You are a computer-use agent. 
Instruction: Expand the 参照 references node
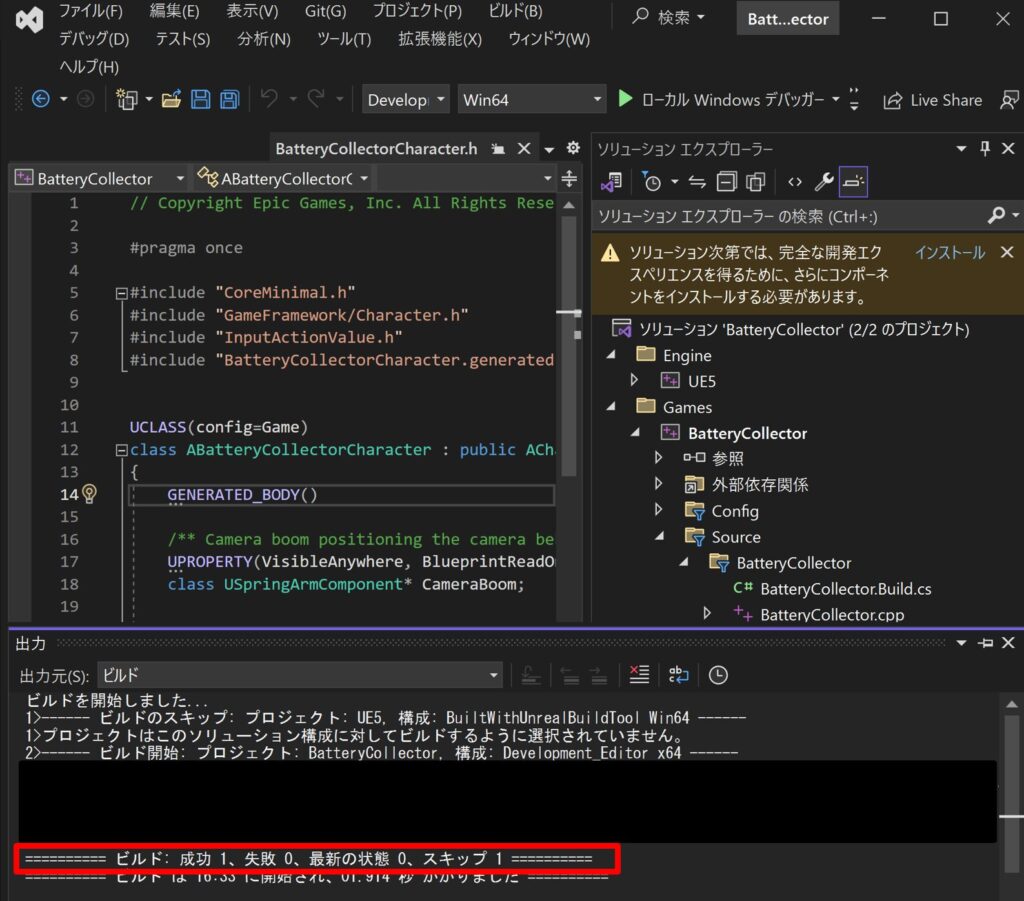pos(658,458)
